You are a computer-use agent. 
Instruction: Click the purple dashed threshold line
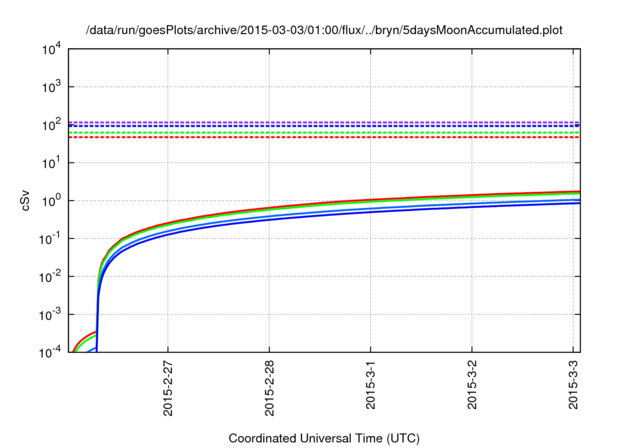[x=324, y=122]
